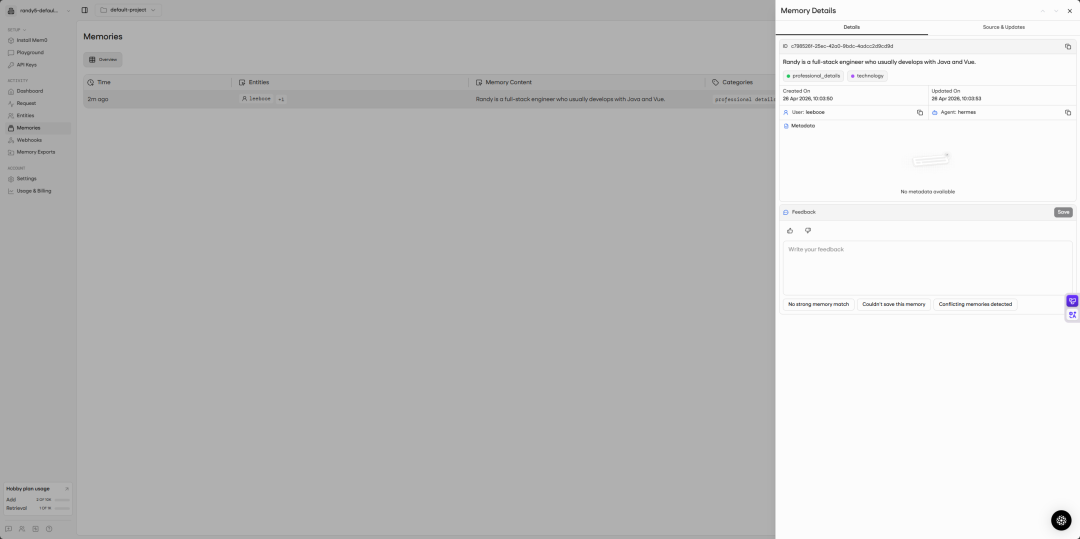Copy the User leeboae value
Viewport: 1080px width, 539px height.
[x=920, y=112]
